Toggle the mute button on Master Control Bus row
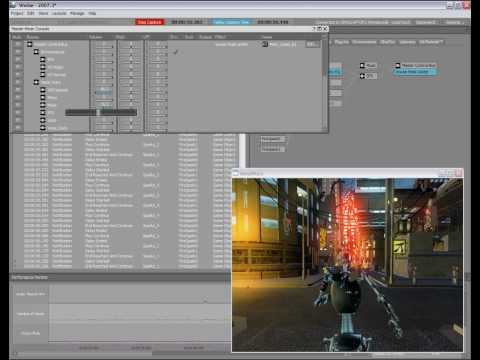Image resolution: width=480 pixels, height=360 pixels. [18, 44]
